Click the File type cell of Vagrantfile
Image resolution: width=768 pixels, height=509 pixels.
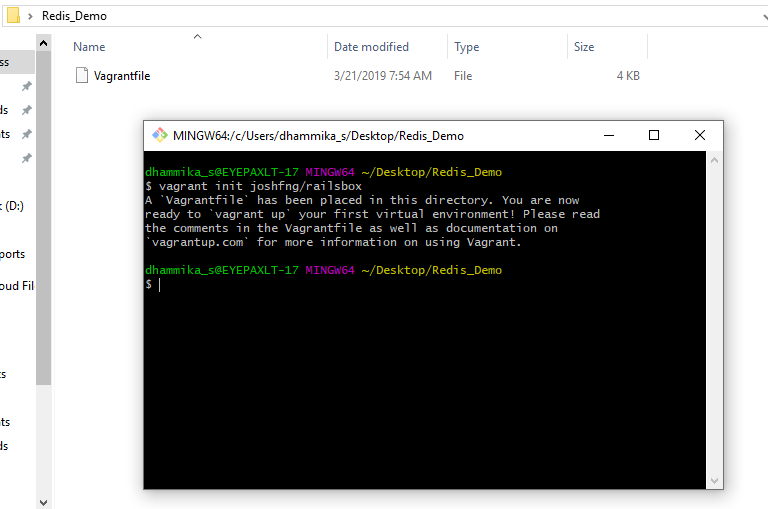pos(463,76)
